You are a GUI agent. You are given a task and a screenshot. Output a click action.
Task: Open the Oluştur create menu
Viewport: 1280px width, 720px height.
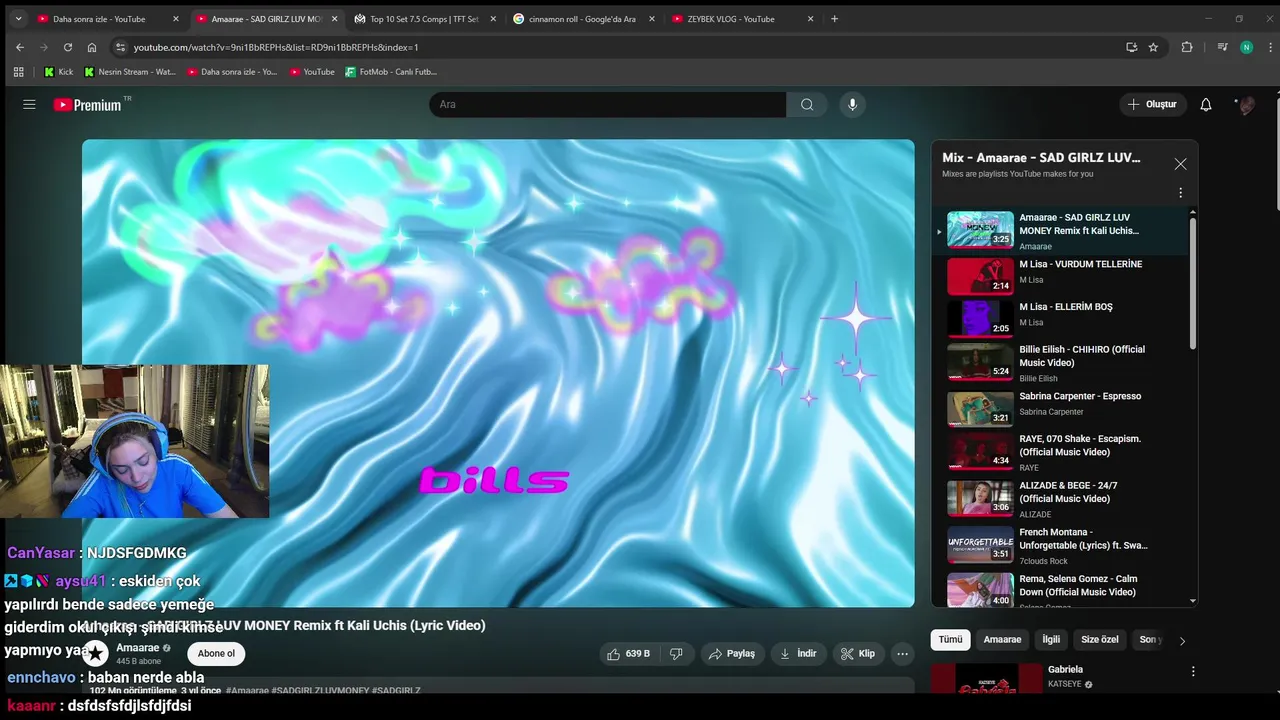point(1152,104)
